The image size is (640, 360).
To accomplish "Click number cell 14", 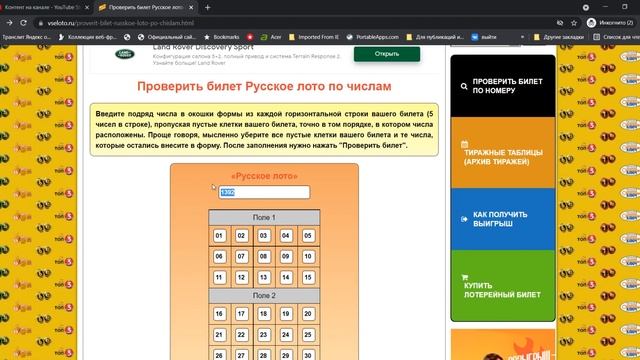I will click(286, 278).
